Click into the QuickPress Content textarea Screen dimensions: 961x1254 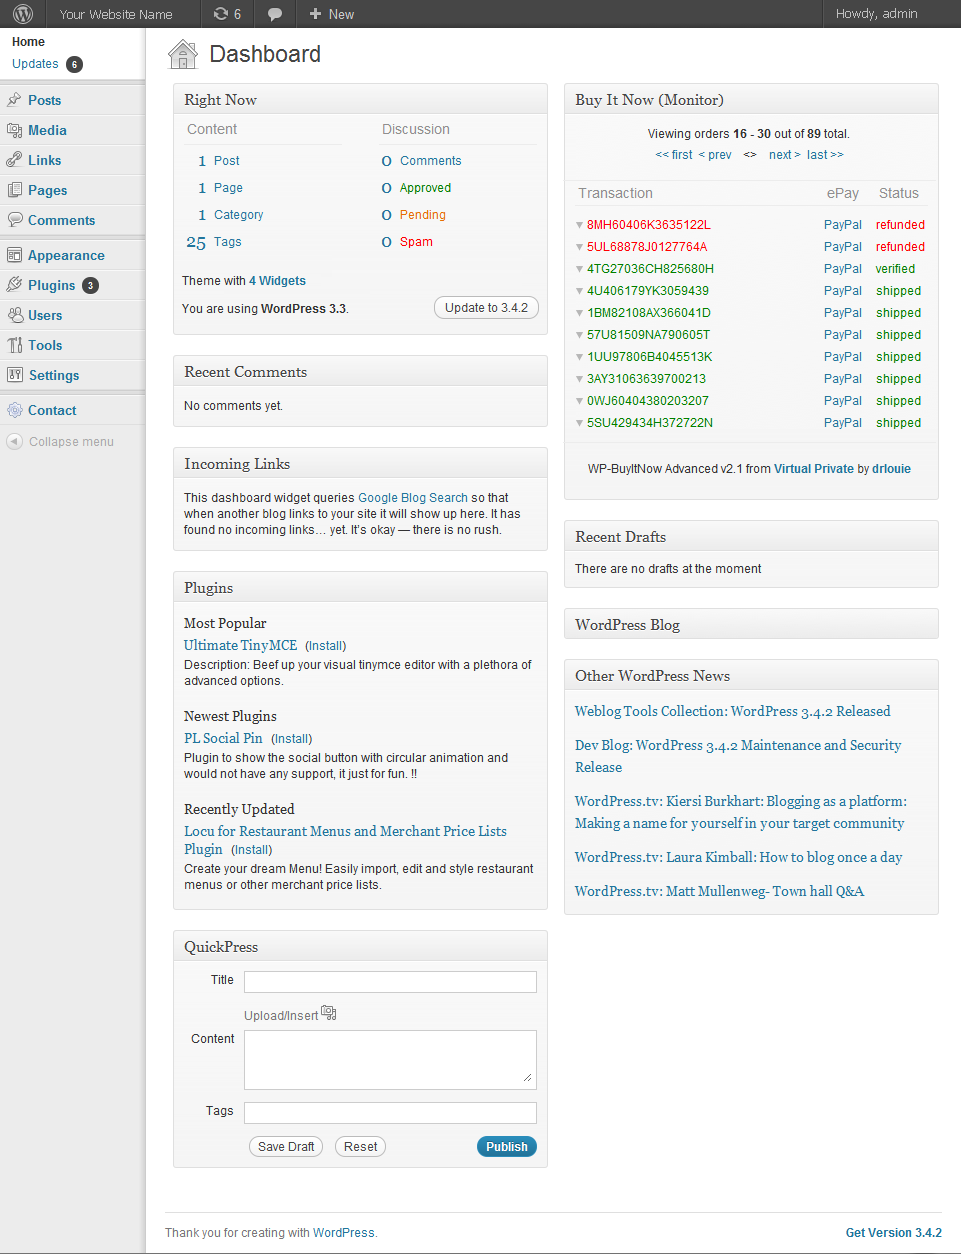coord(390,1060)
